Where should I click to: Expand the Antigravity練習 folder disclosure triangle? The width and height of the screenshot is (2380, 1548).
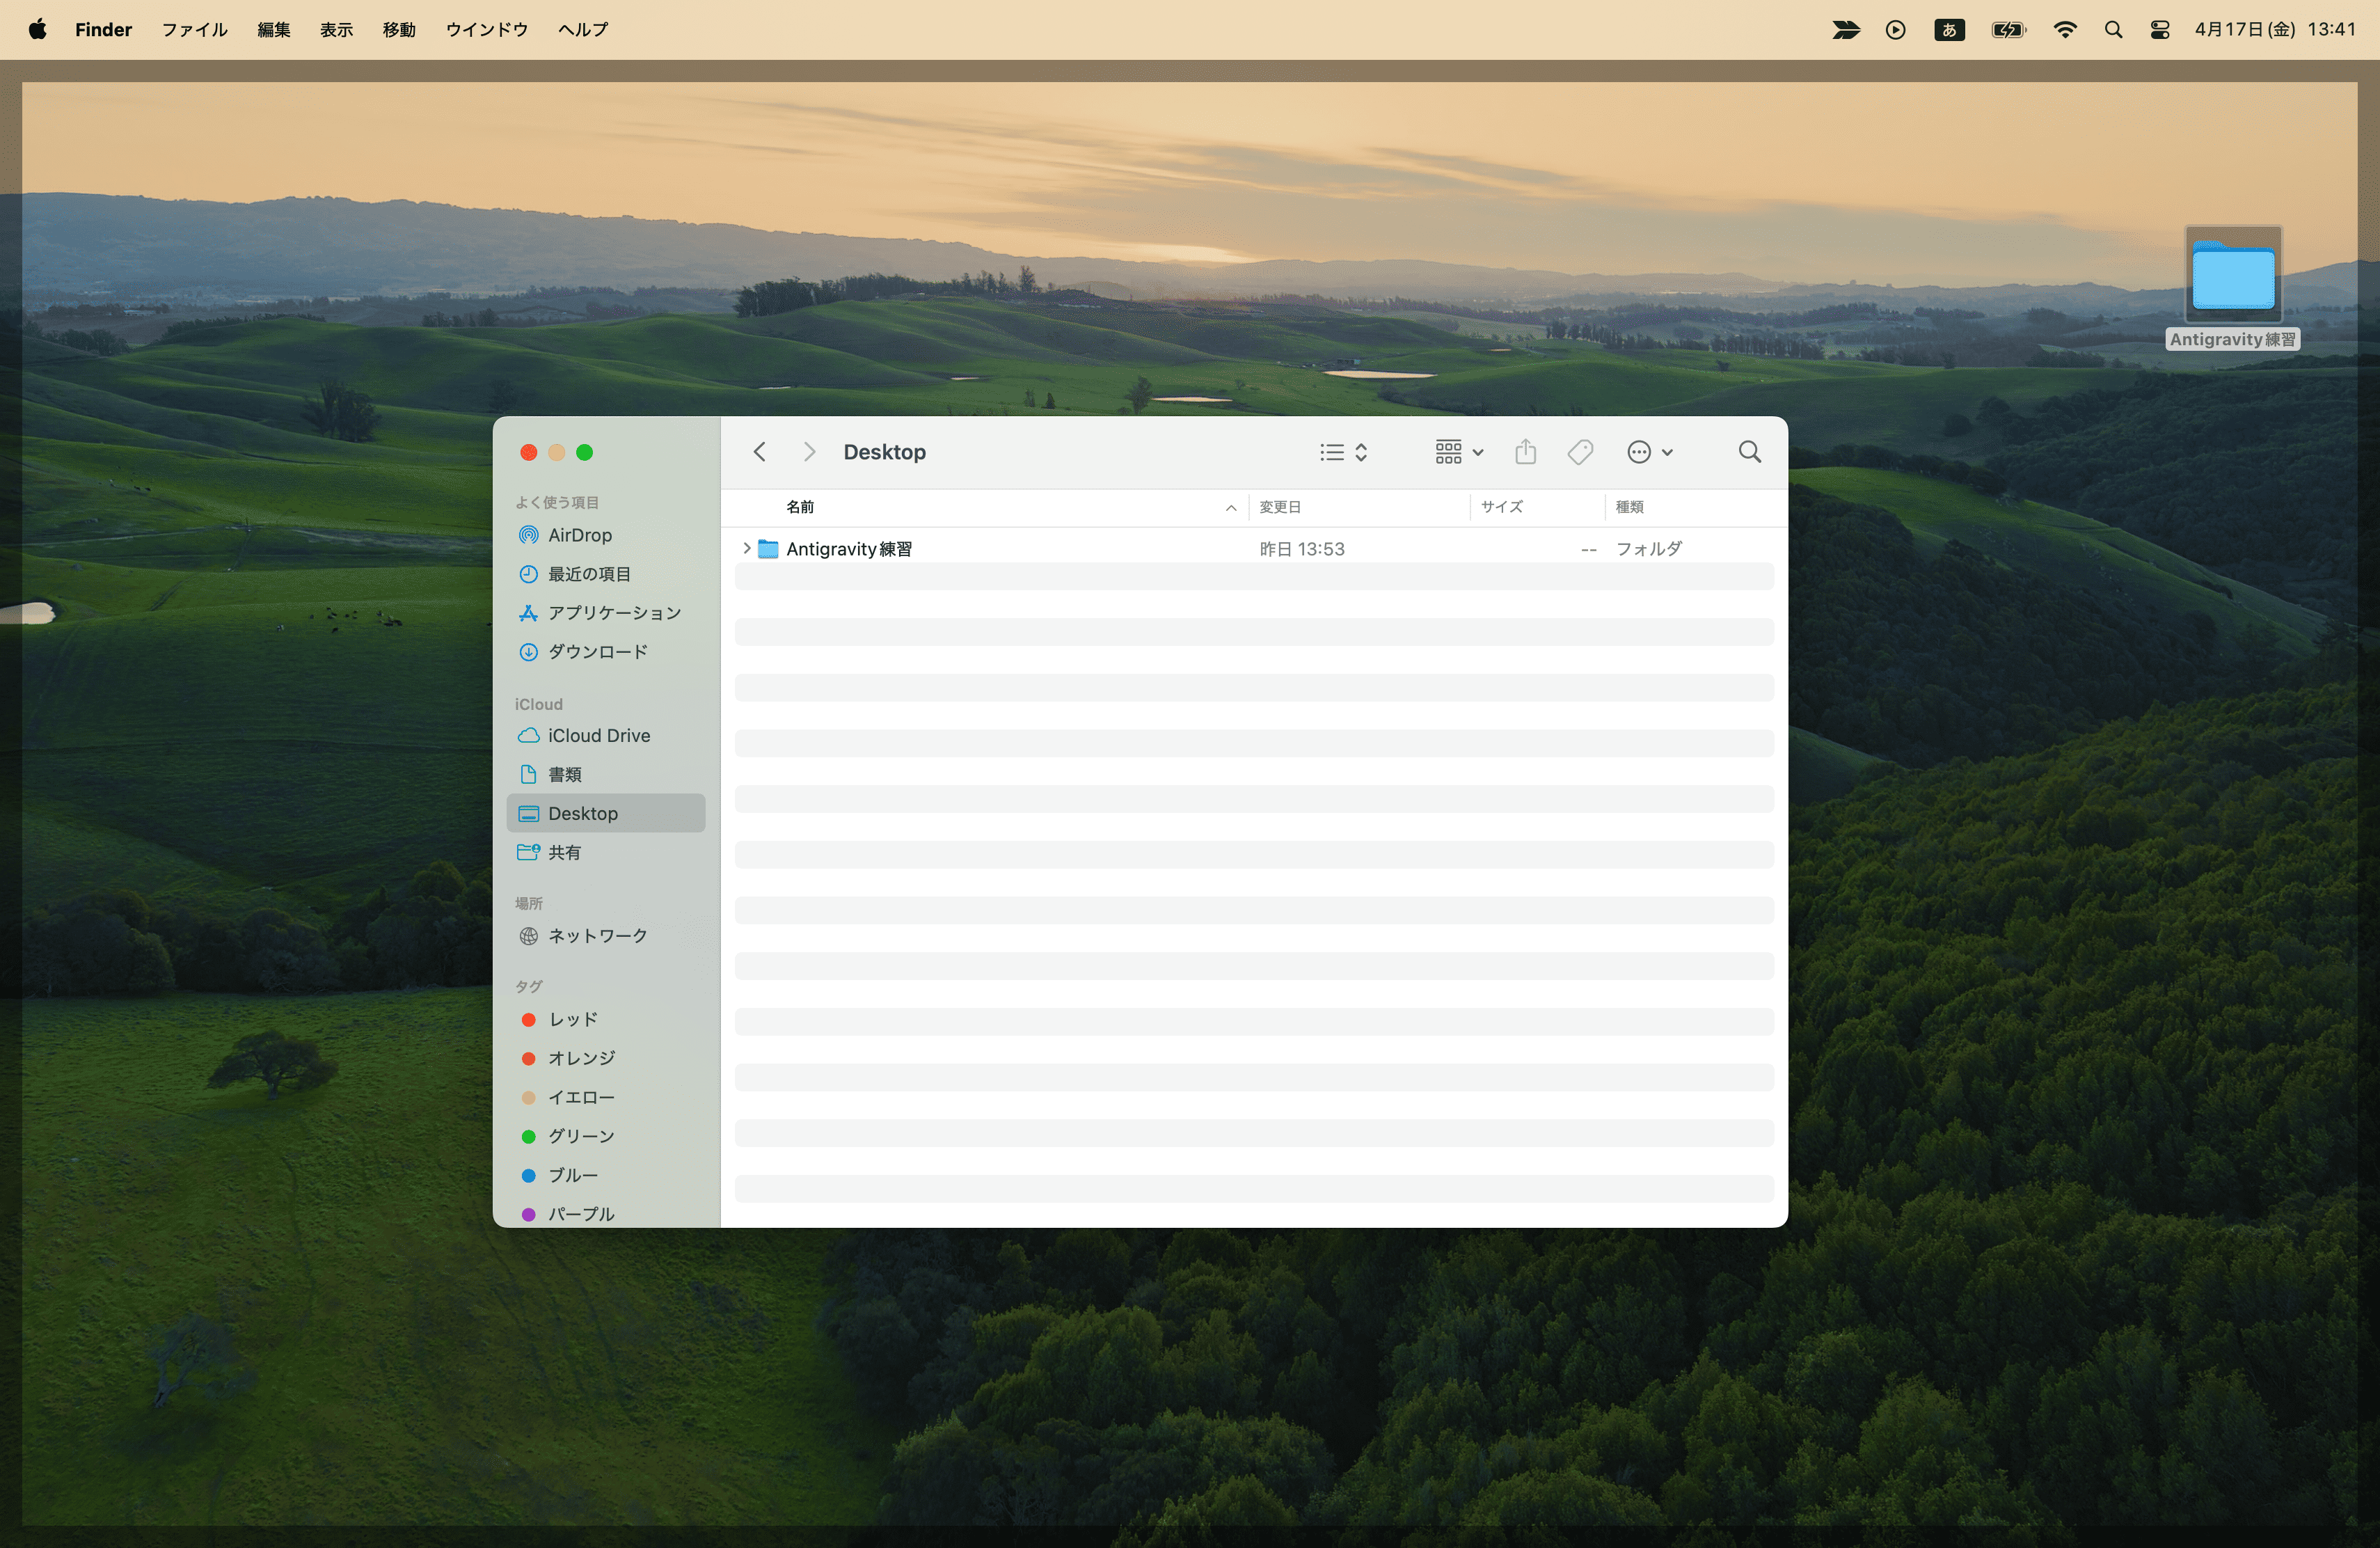coord(746,549)
